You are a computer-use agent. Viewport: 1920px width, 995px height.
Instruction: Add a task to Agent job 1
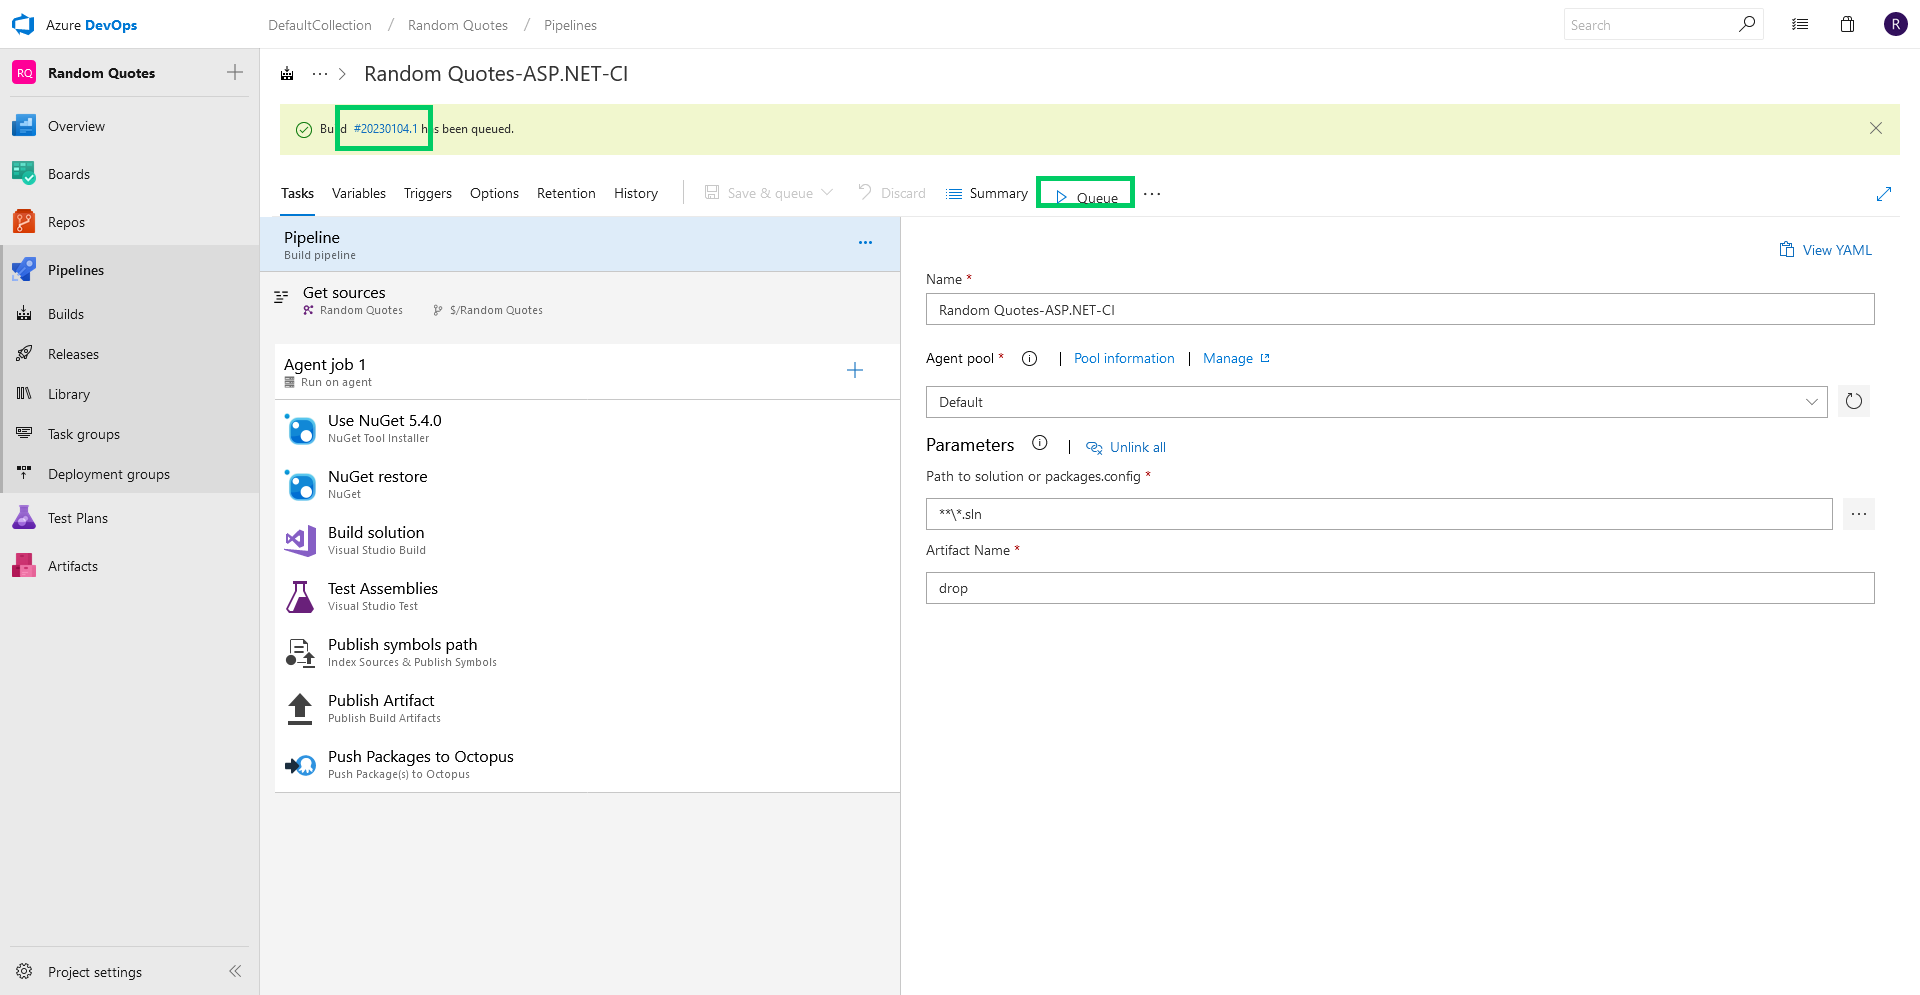pyautogui.click(x=855, y=371)
